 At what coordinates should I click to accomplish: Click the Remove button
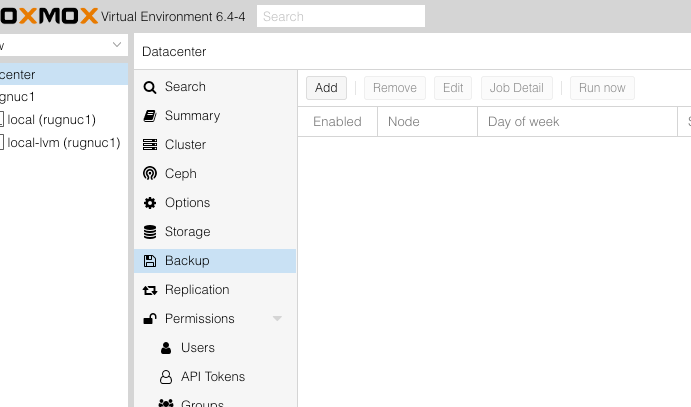point(395,88)
